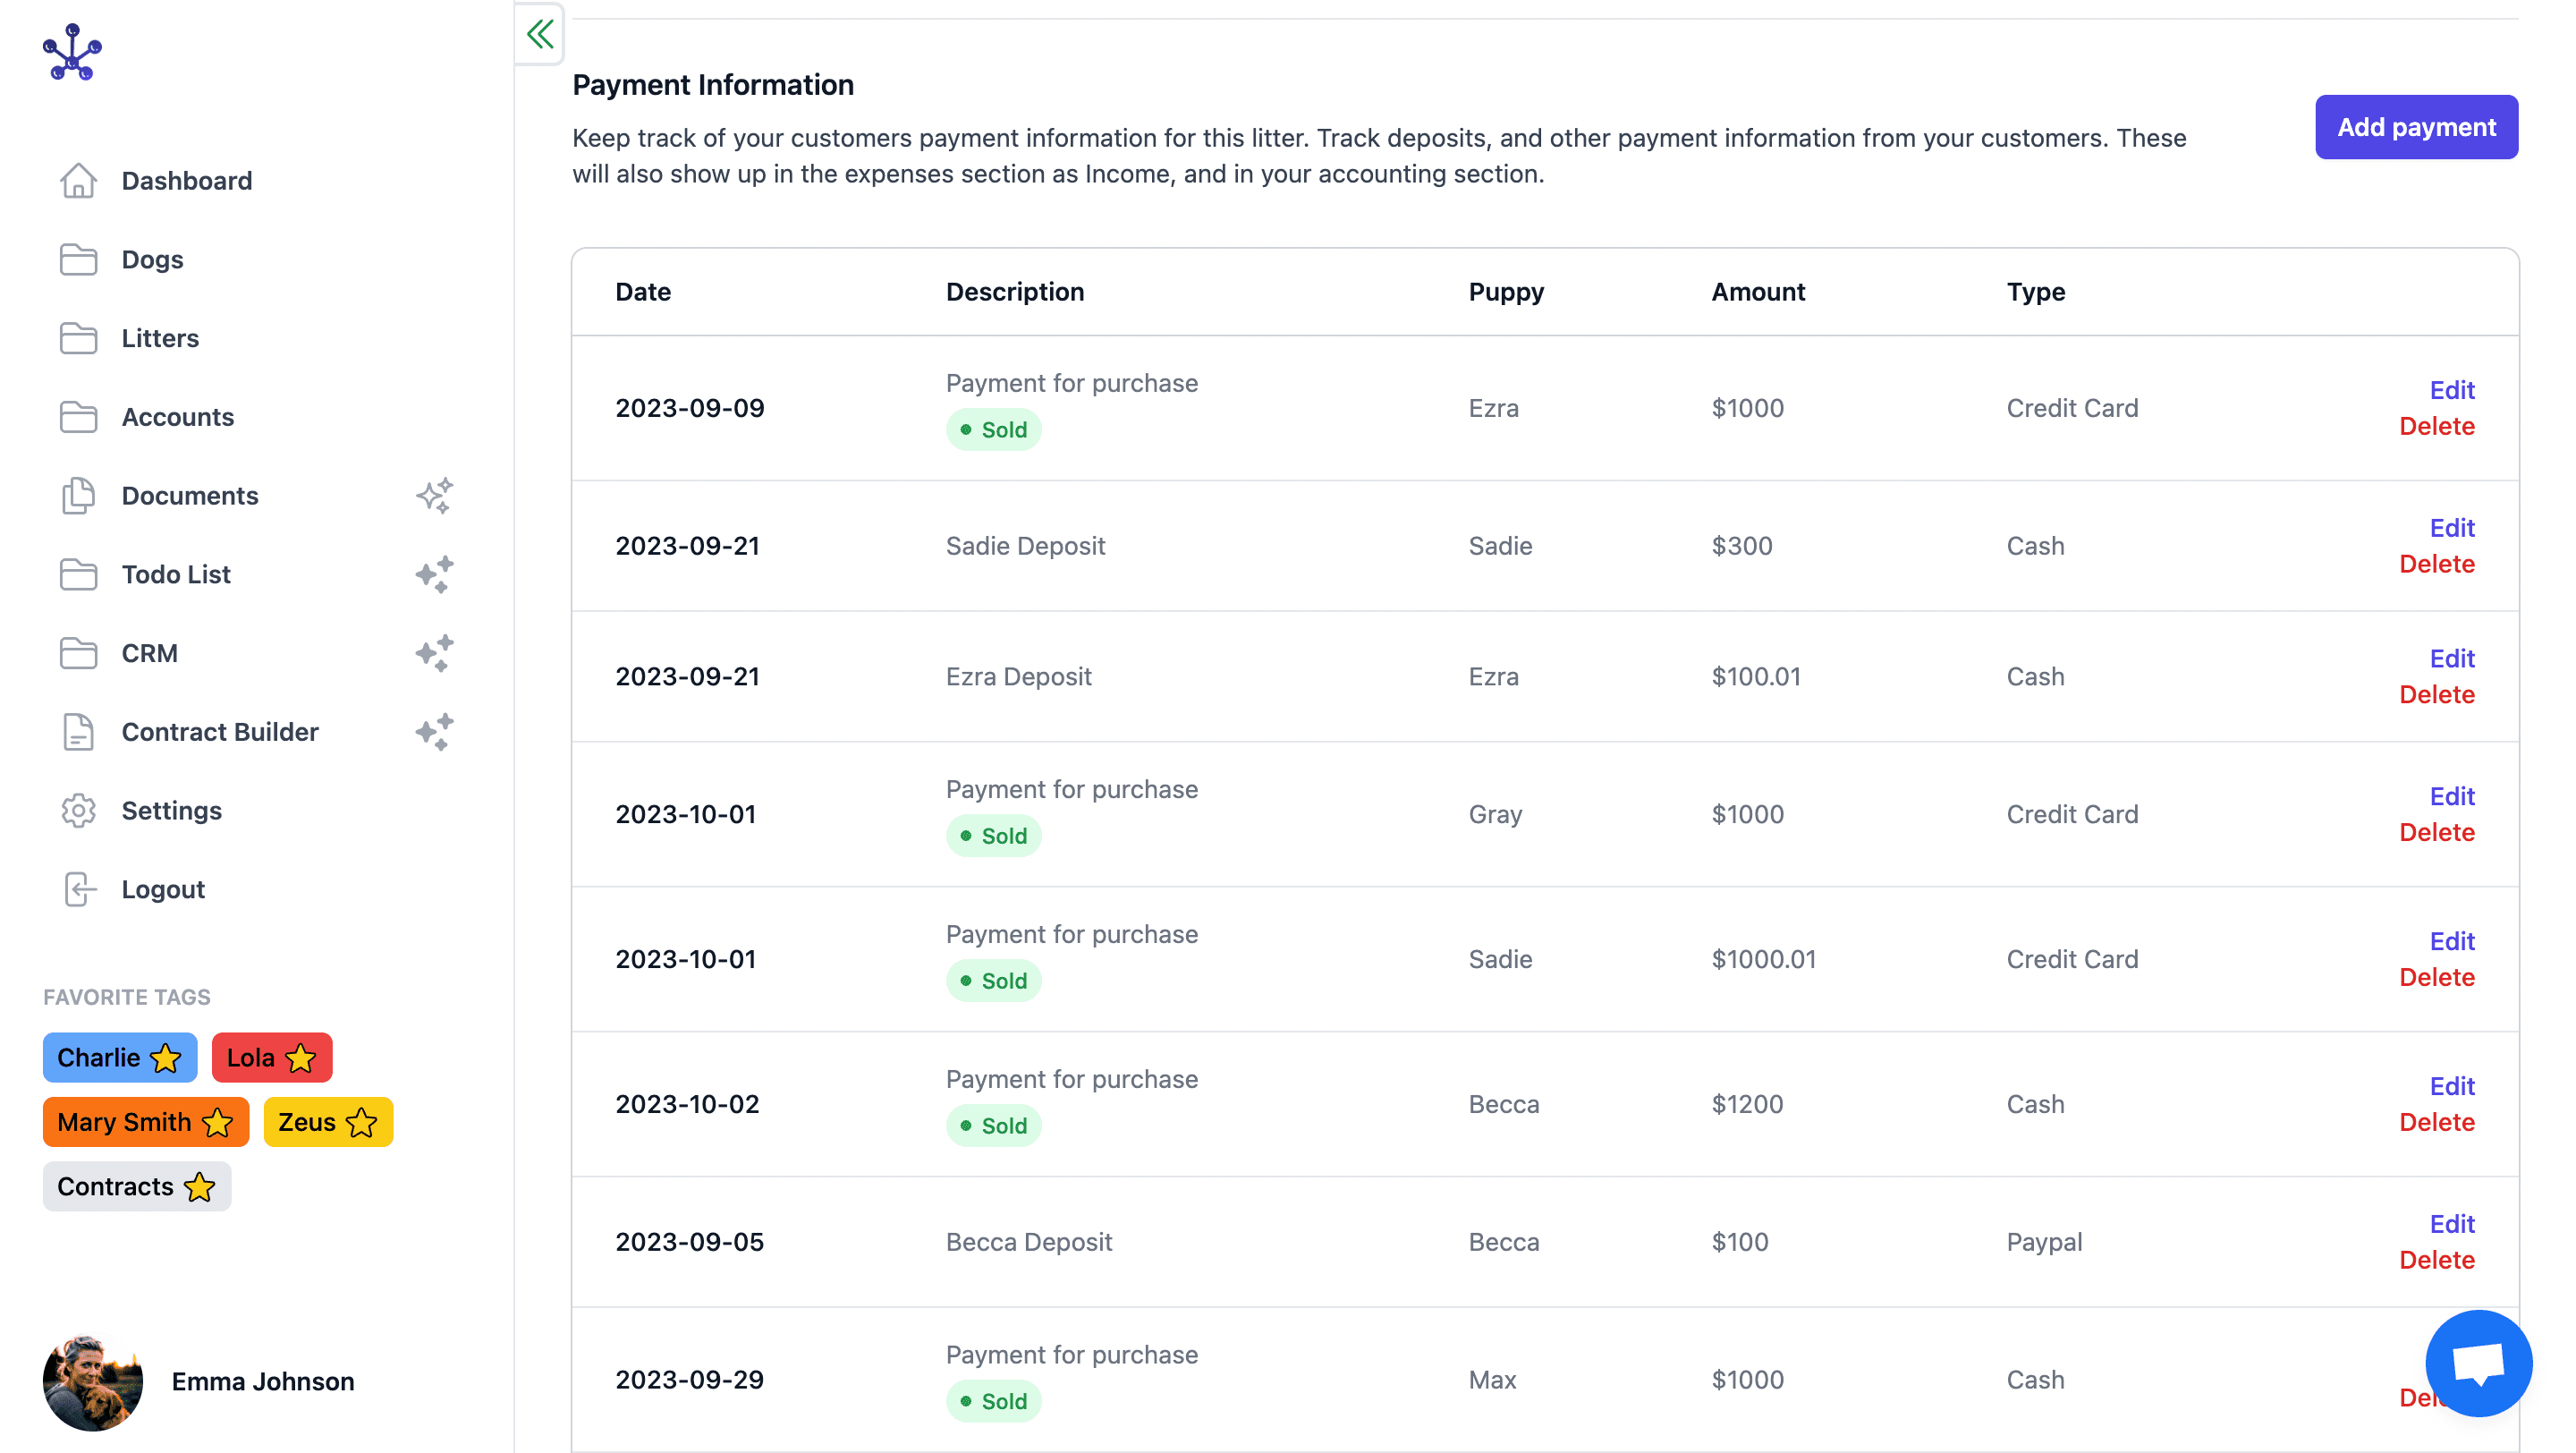This screenshot has height=1453, width=2576.
Task: Click Logout in the sidebar
Action: click(x=163, y=889)
